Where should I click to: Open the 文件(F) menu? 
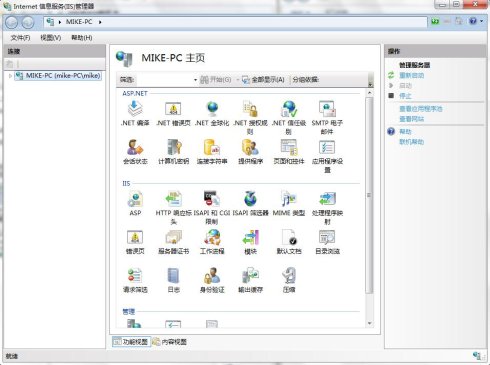pos(20,38)
